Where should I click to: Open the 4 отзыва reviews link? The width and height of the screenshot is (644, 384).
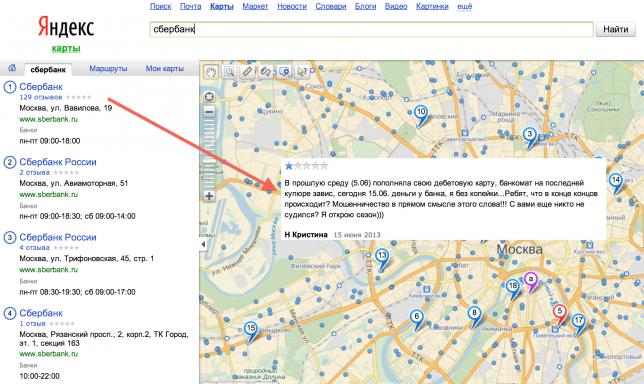34,248
